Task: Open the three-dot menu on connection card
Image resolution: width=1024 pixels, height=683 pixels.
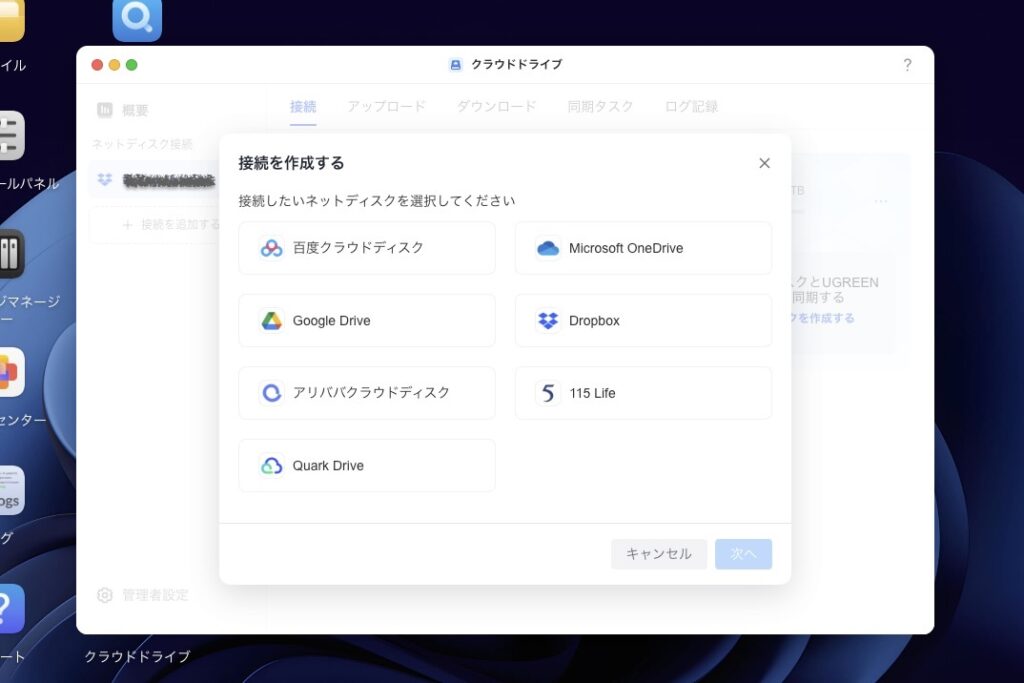Action: (x=881, y=201)
